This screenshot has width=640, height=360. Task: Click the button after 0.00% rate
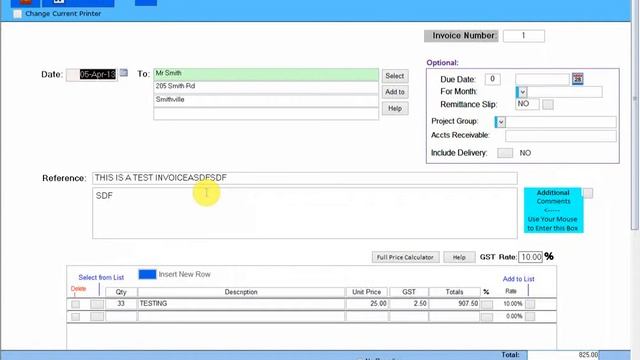coord(530,317)
